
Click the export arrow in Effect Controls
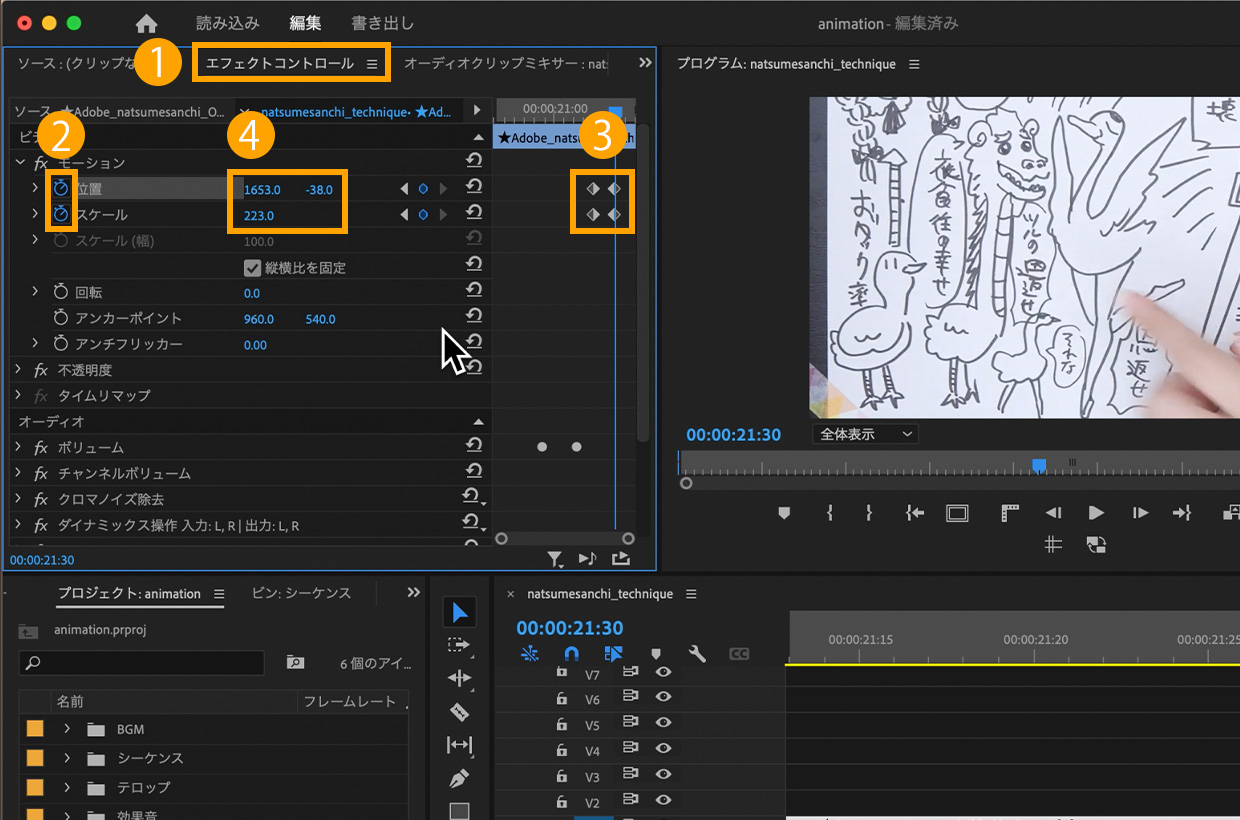621,559
